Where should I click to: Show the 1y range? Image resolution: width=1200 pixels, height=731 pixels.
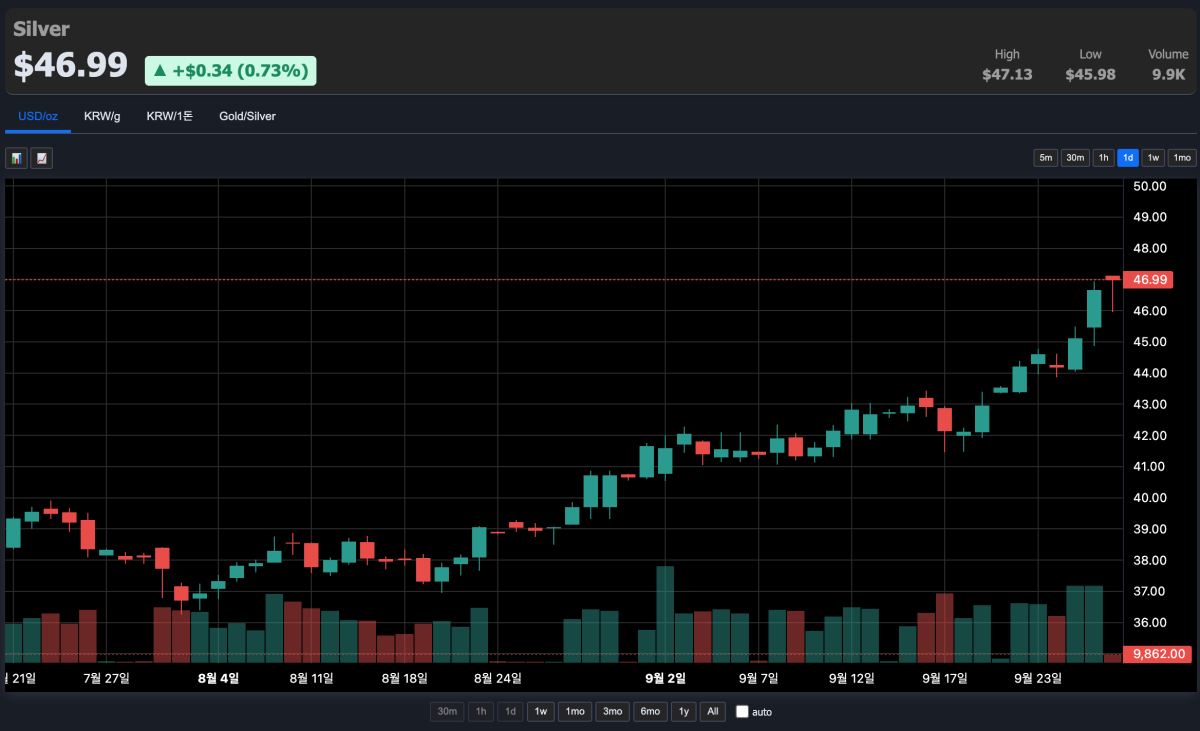tap(684, 712)
